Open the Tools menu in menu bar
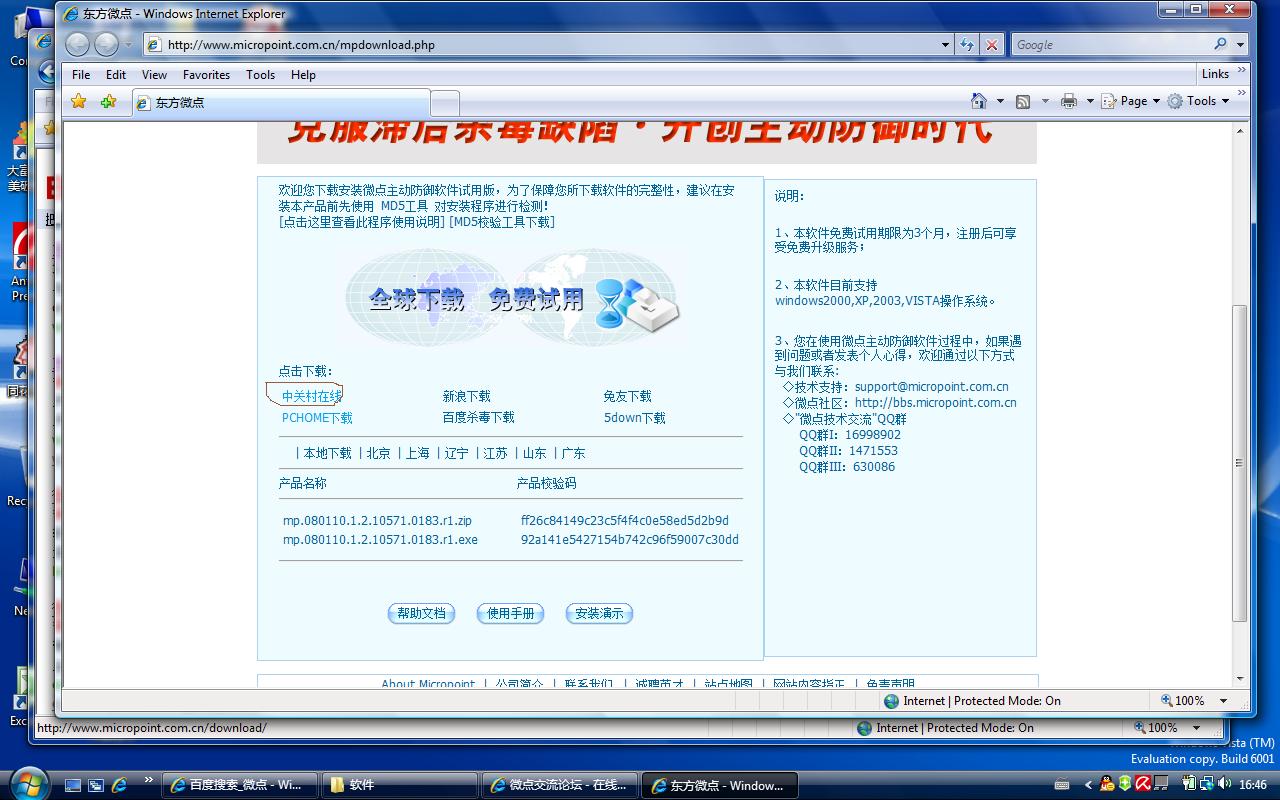The height and width of the screenshot is (800, 1280). pos(260,75)
